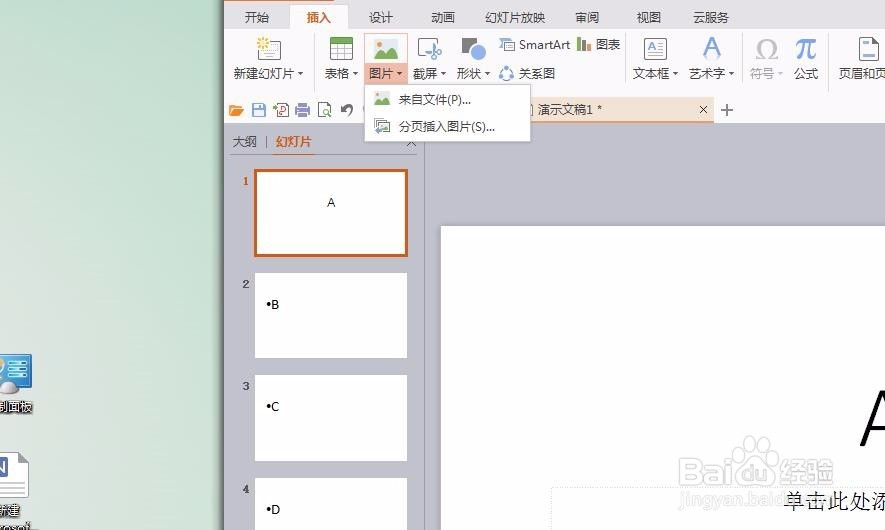Click the 单击此处添 subtitle placeholder
885x530 pixels.
point(834,501)
